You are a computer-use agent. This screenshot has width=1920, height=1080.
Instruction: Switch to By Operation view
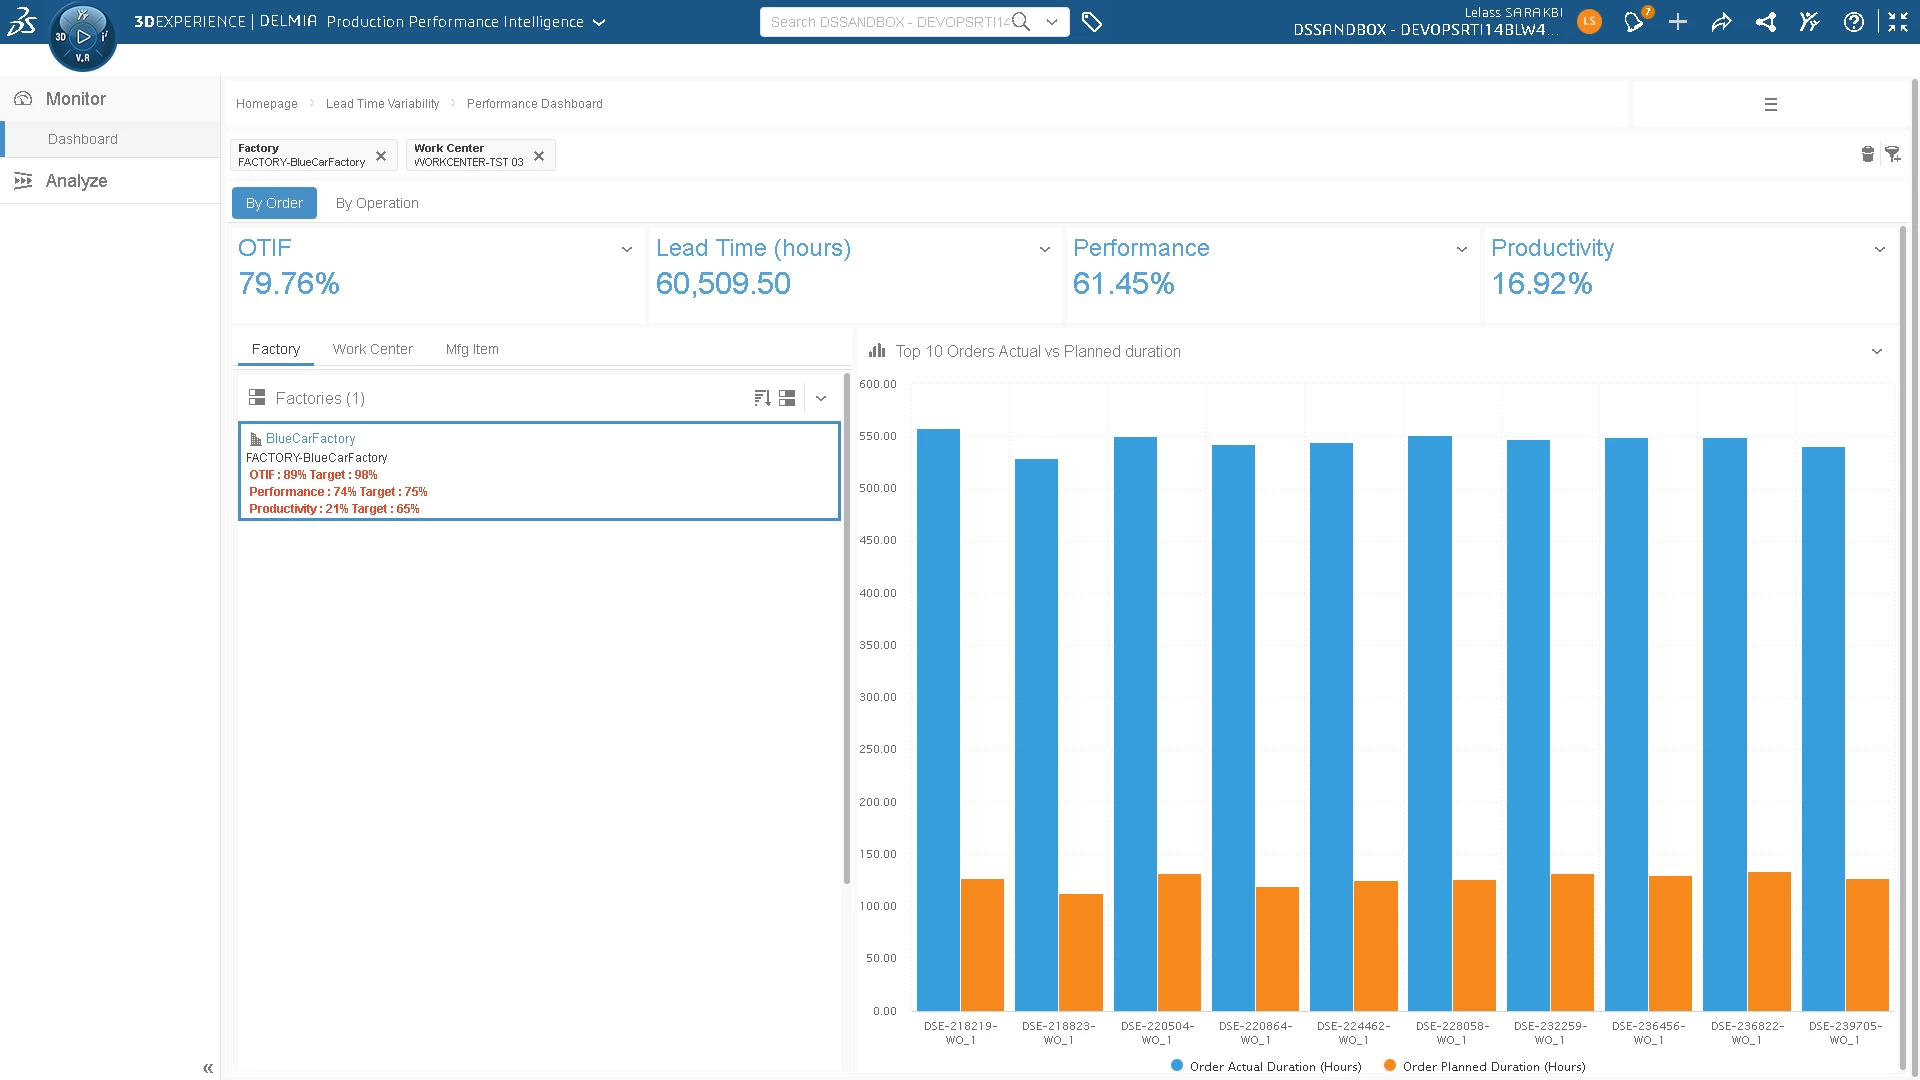click(x=377, y=203)
